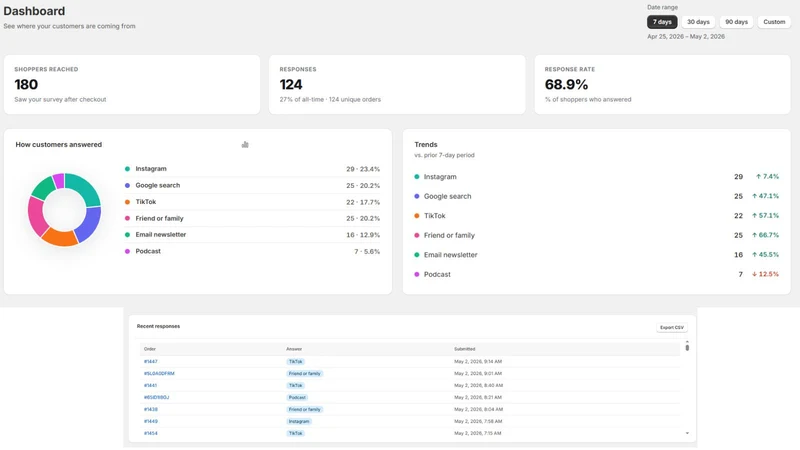Click the Submitted column header
Screen dimensions: 800x450
tap(464, 349)
